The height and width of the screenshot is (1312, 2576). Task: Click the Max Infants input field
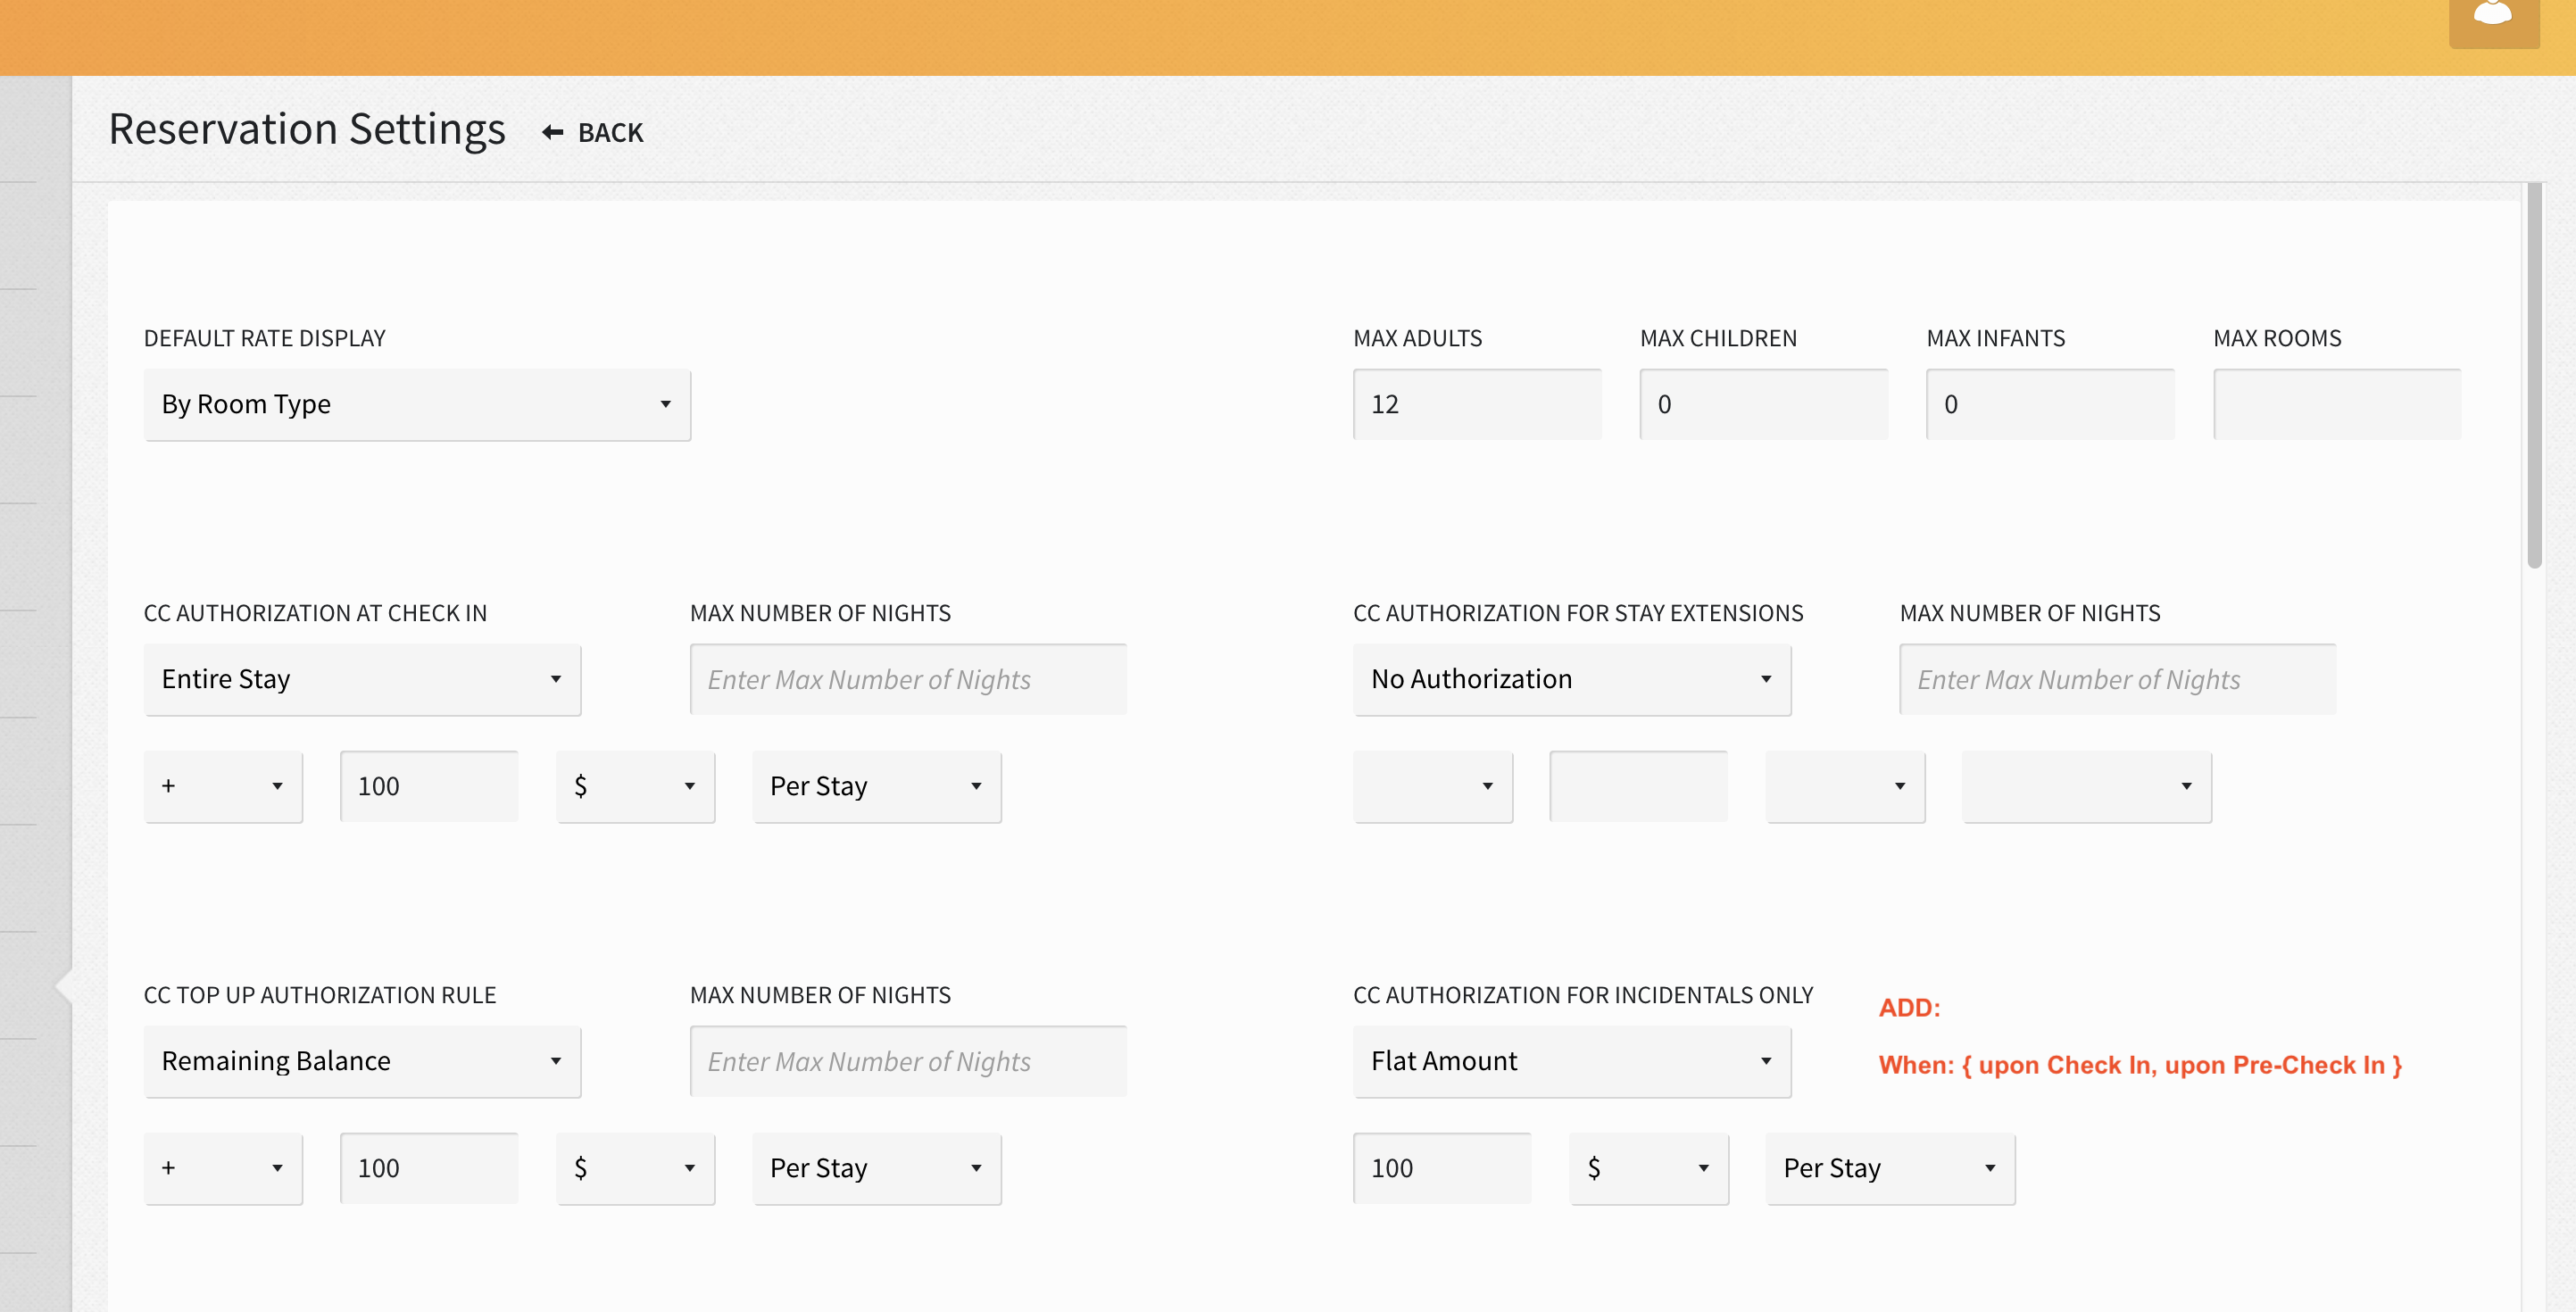tap(2049, 404)
